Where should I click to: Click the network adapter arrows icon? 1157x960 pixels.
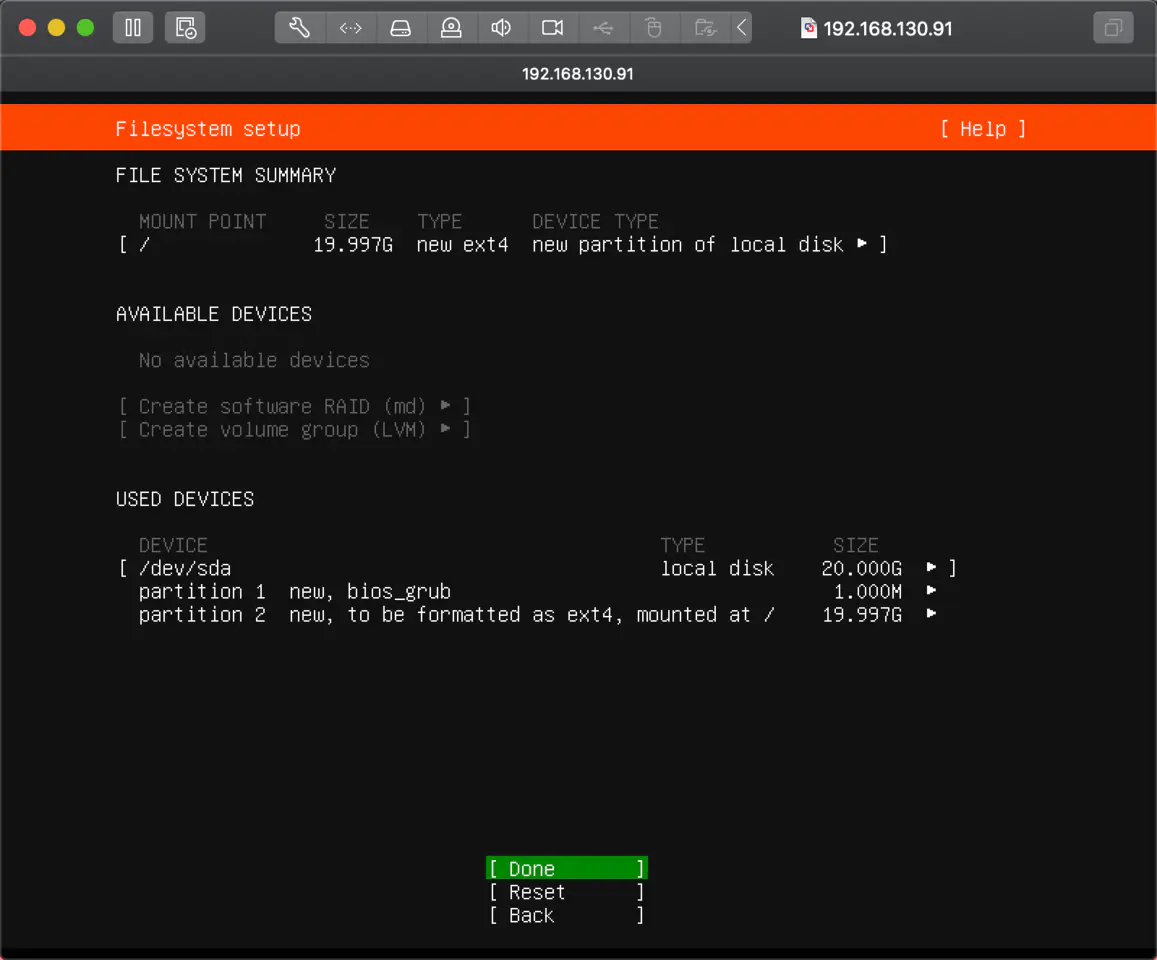pyautogui.click(x=350, y=28)
